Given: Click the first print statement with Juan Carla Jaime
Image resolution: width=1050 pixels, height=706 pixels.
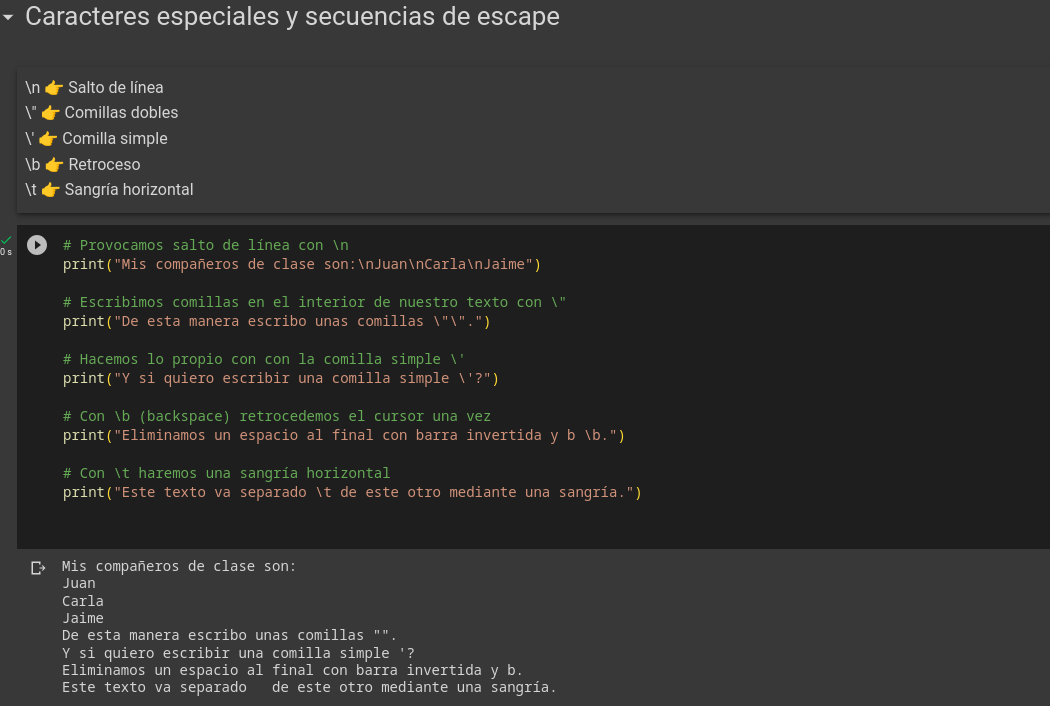Looking at the screenshot, I should [x=300, y=264].
